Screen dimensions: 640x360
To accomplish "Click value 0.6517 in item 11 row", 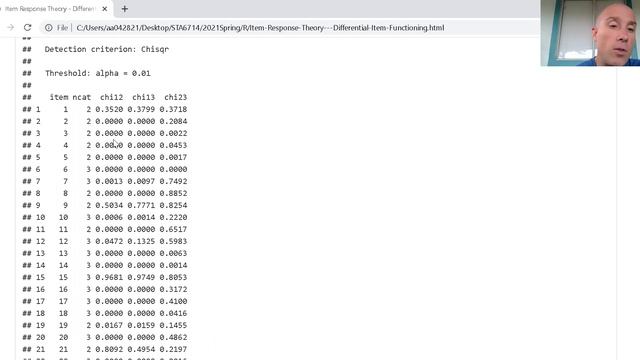I will tap(173, 229).
